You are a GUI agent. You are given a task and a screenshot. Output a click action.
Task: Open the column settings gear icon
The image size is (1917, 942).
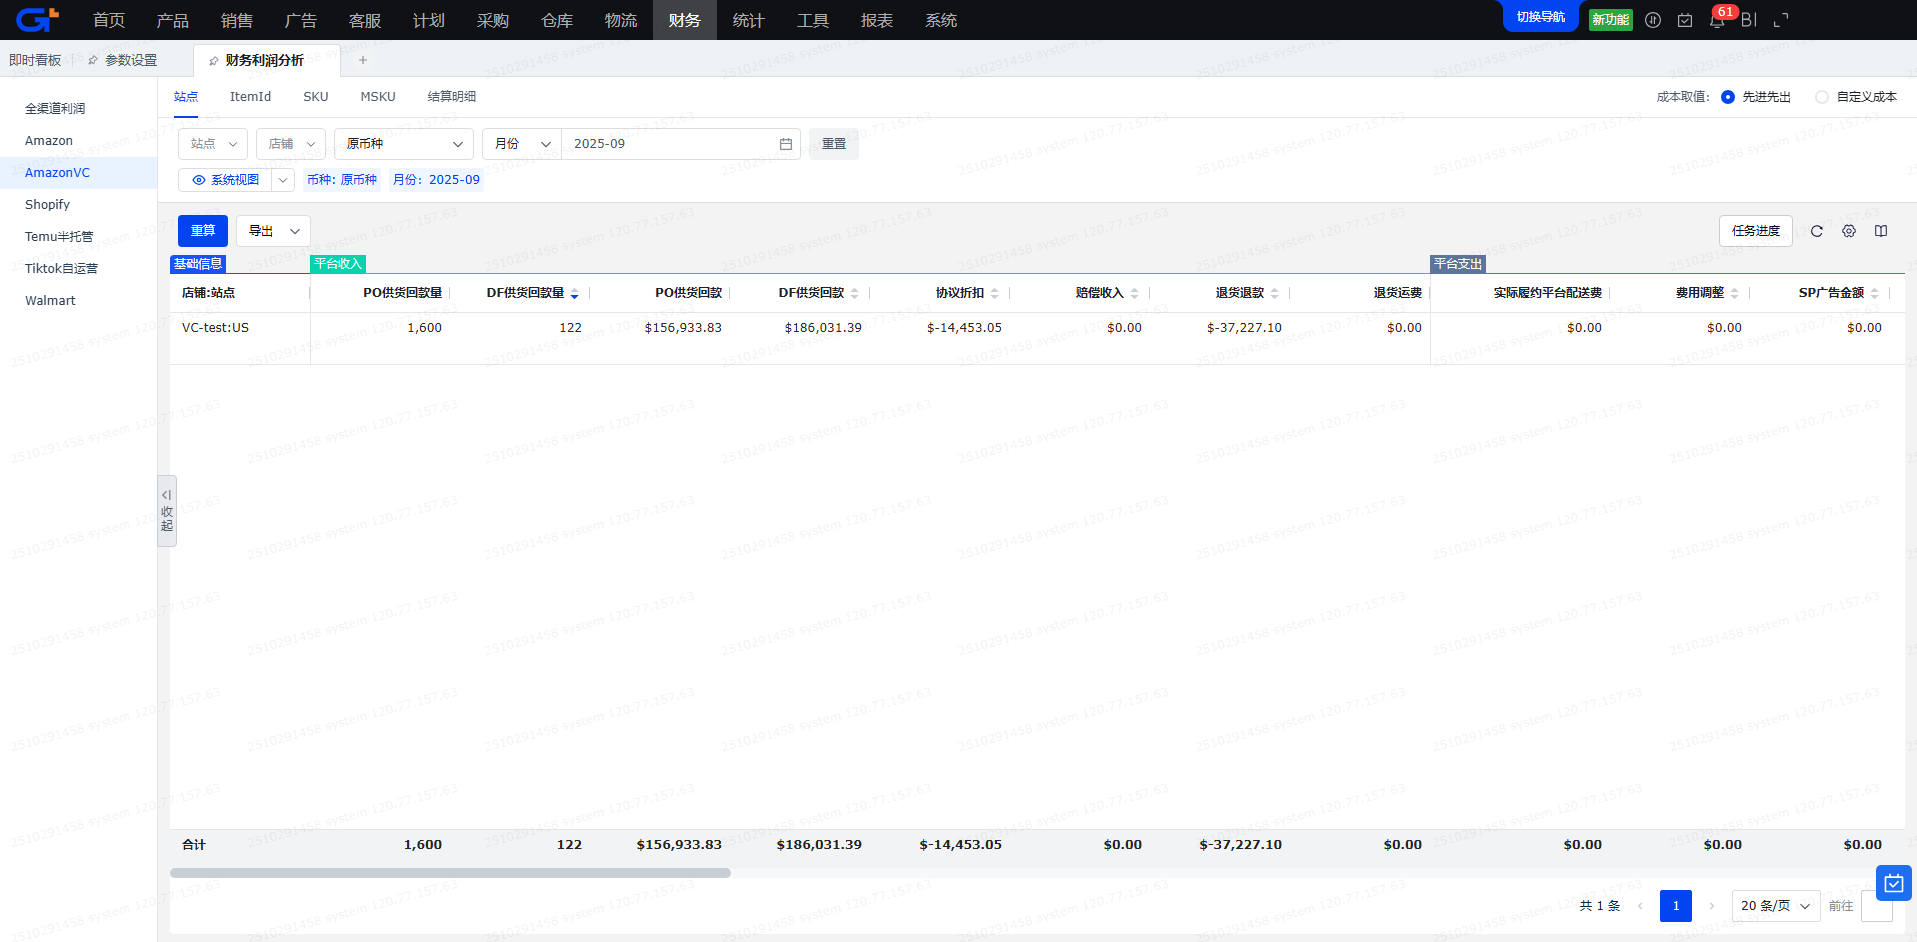(1849, 231)
